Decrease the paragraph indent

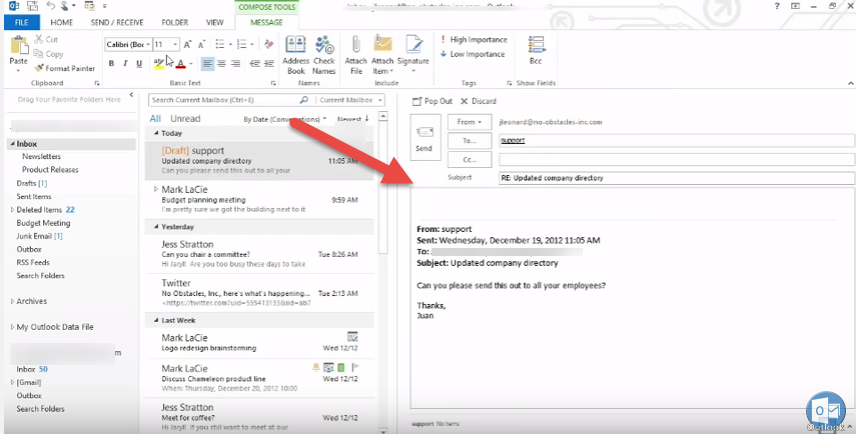(x=254, y=63)
